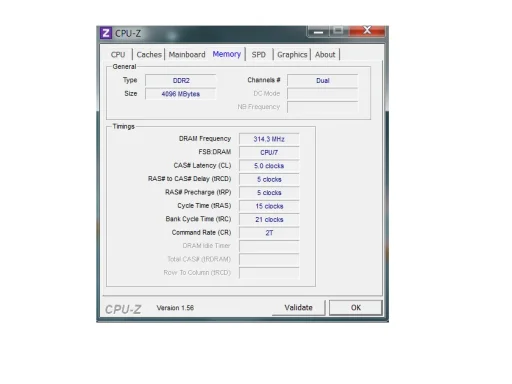Click the CPU-Z purple Z title icon
Viewport: 512px width, 384px height.
coord(106,33)
